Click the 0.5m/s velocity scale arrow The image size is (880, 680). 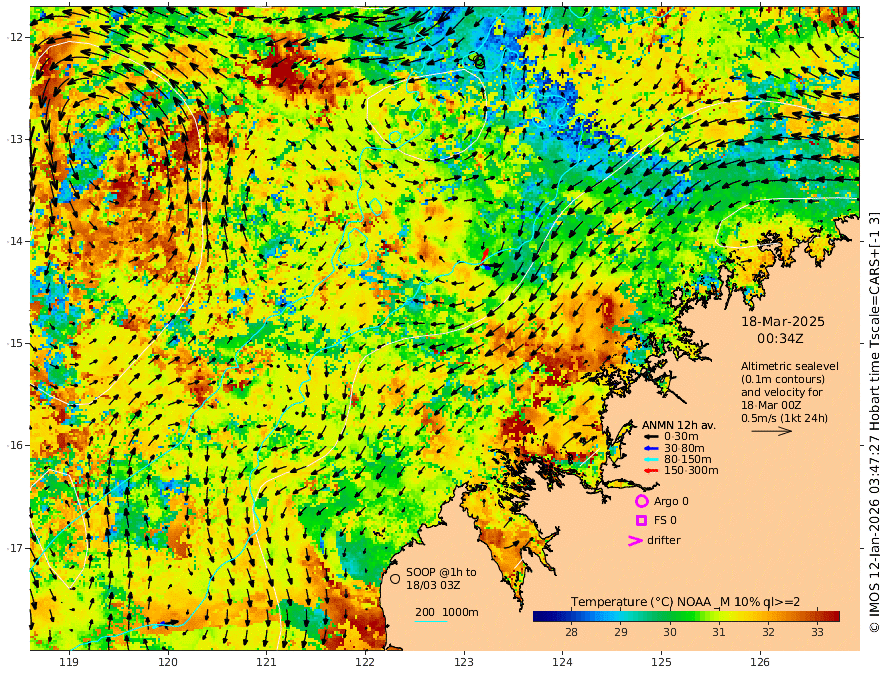click(772, 431)
